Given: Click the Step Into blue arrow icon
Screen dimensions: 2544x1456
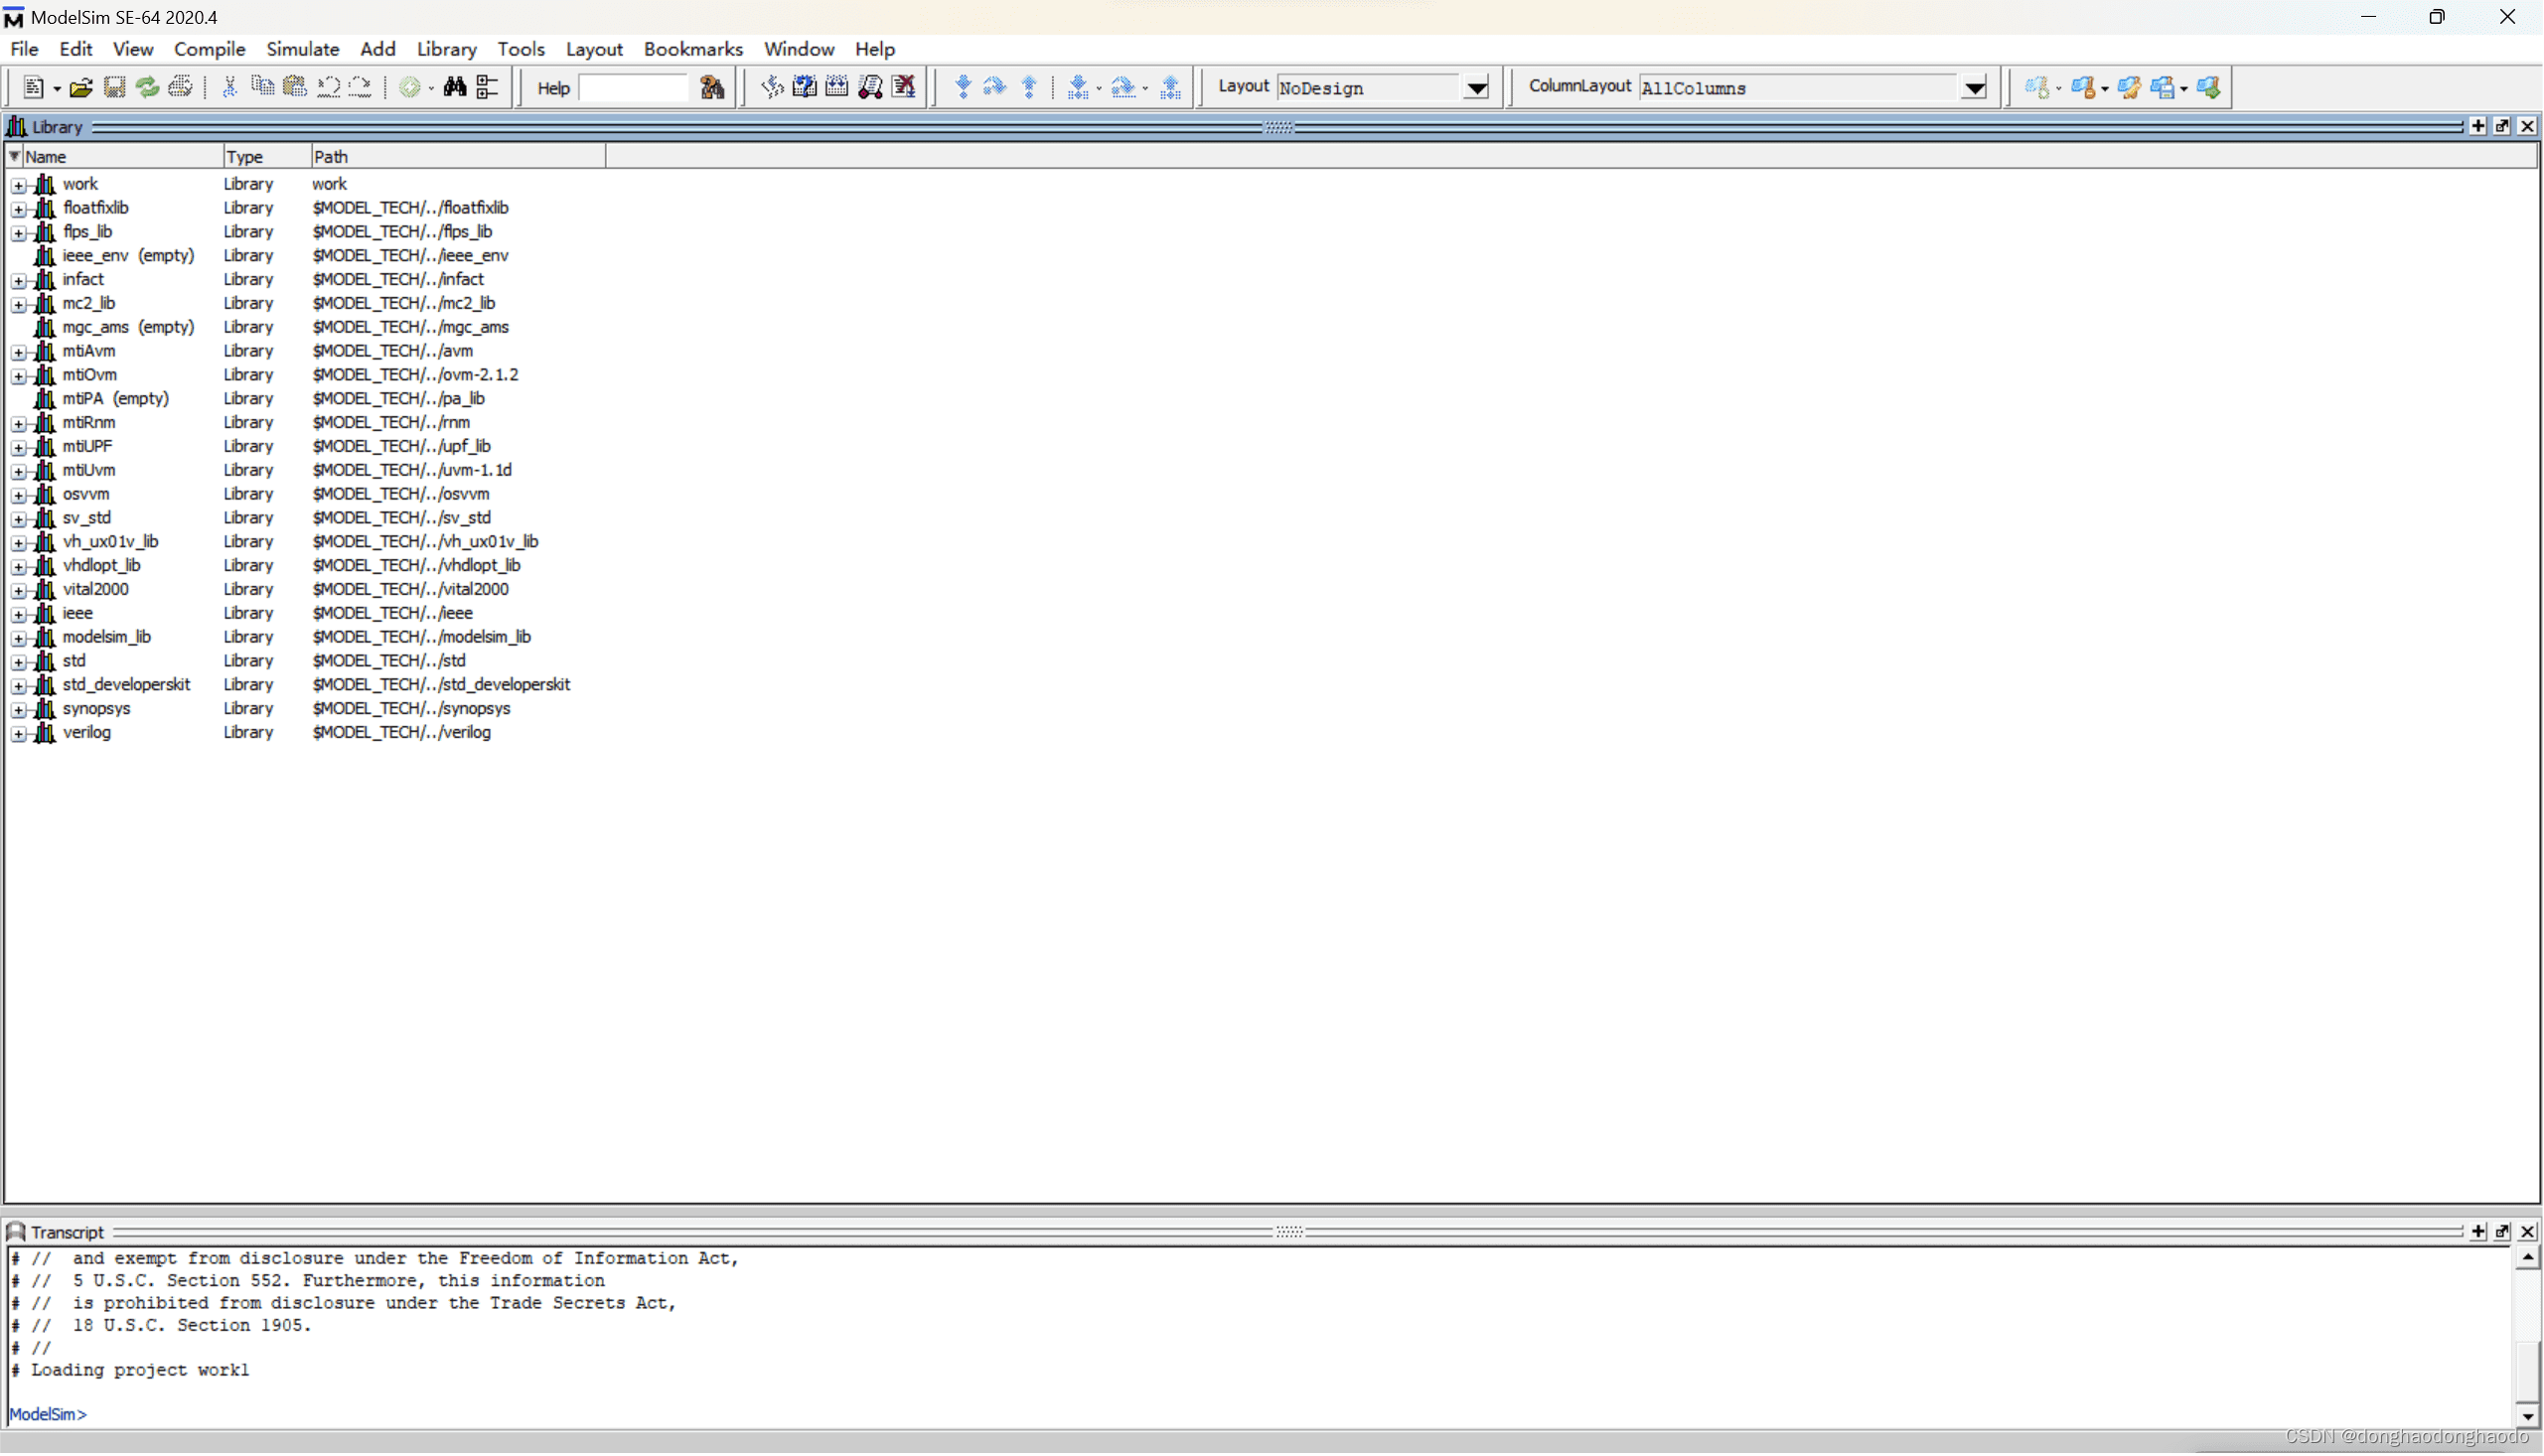Looking at the screenshot, I should point(962,88).
